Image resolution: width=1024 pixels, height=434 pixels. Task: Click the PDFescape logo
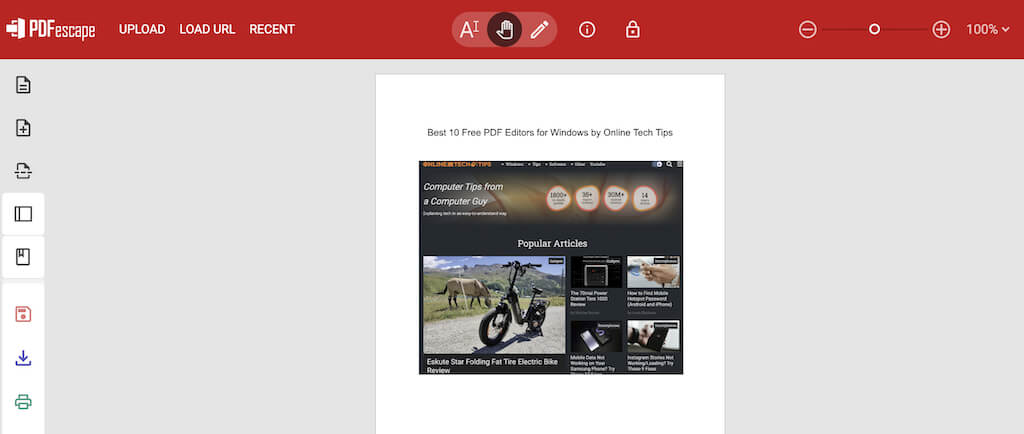[x=51, y=29]
